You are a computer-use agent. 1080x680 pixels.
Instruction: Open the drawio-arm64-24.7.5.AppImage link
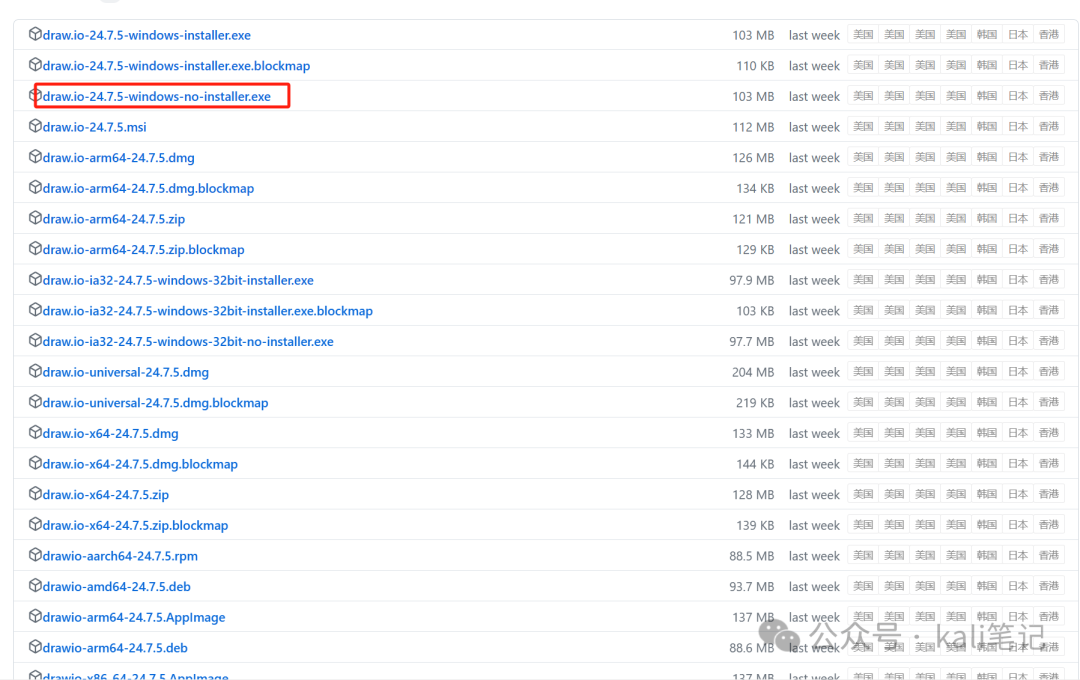tap(134, 618)
